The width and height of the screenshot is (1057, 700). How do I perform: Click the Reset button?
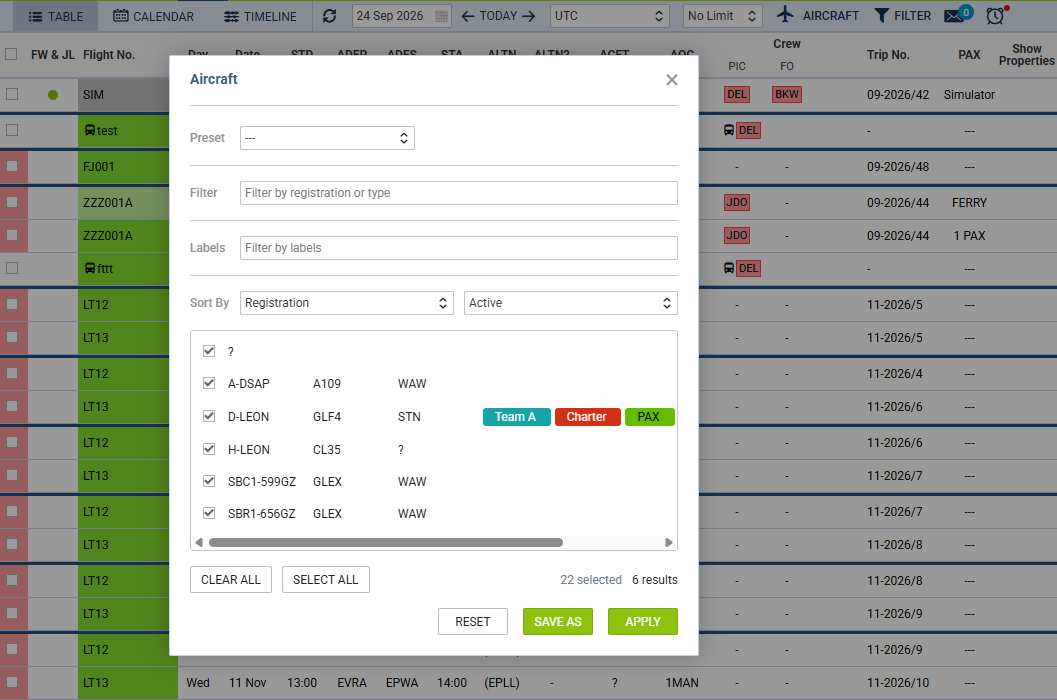point(473,622)
